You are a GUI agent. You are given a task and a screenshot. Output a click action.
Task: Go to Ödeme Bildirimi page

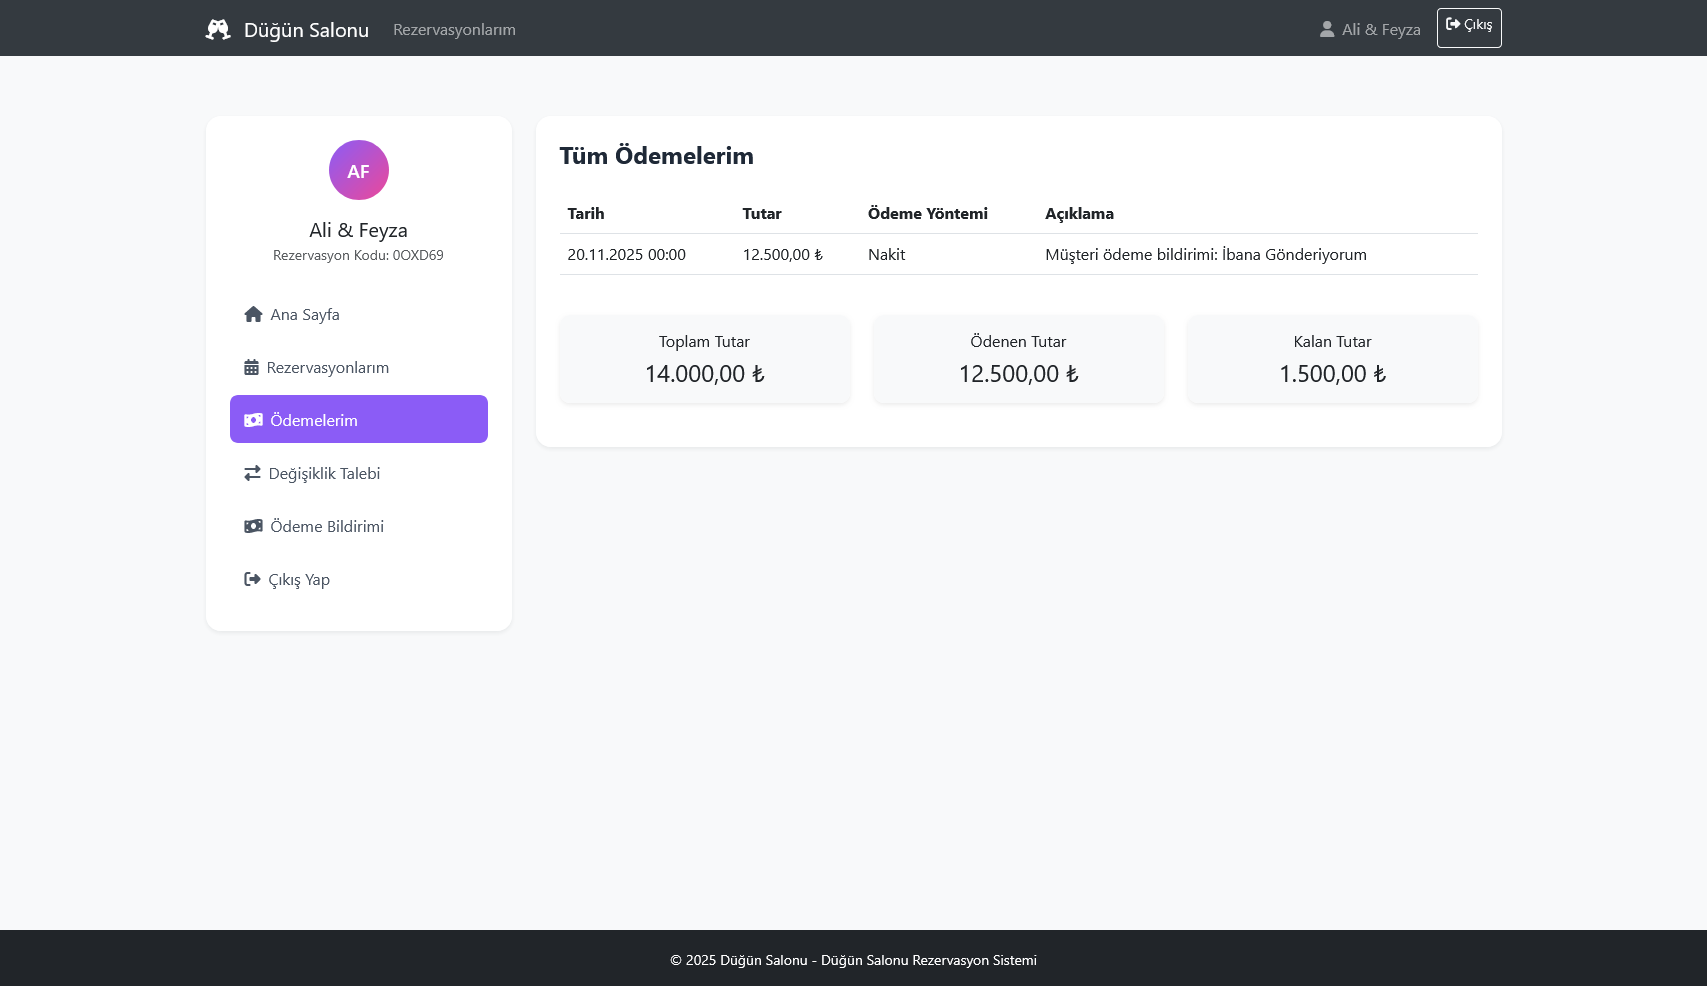pos(327,526)
